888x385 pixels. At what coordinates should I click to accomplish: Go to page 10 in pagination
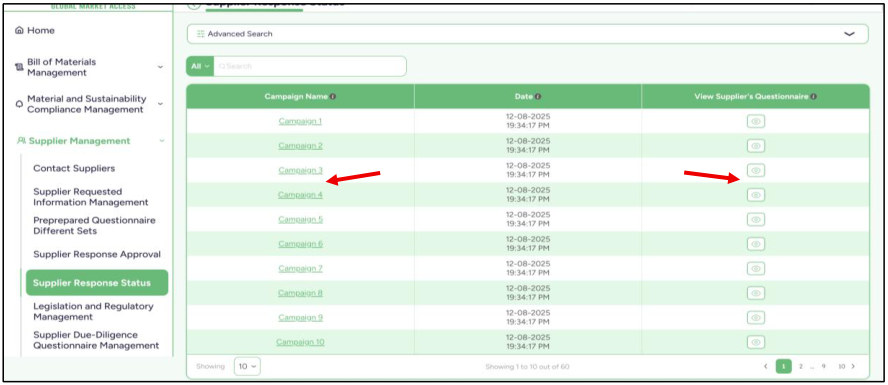click(841, 366)
